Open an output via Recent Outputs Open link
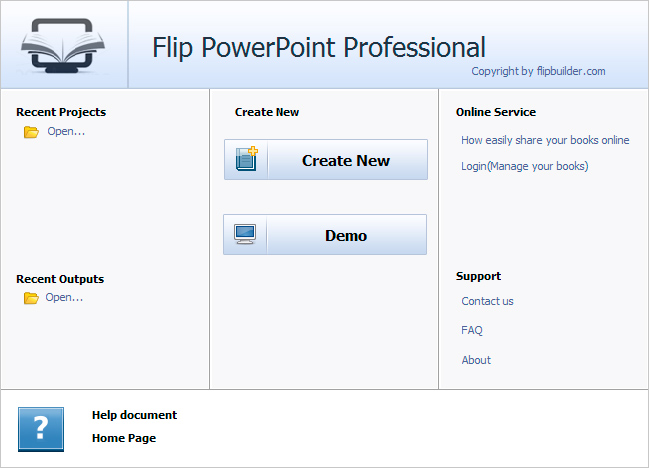The image size is (649, 468). [65, 297]
